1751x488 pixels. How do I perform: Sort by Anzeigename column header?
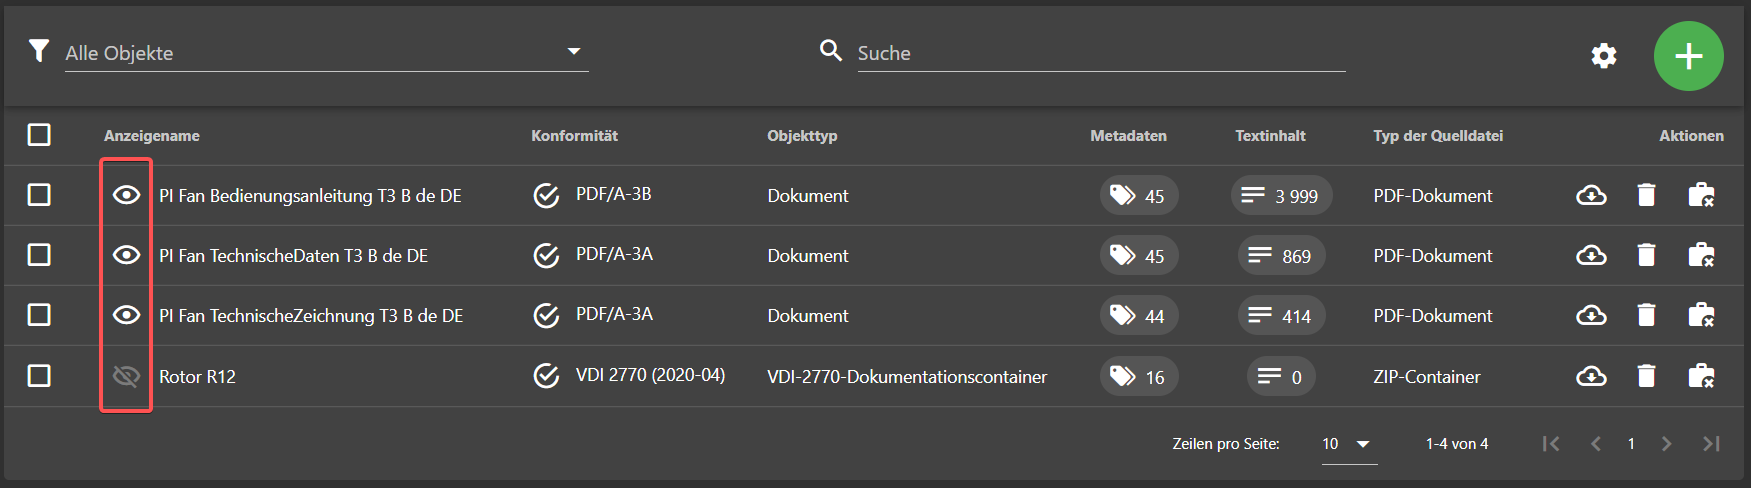pos(152,135)
